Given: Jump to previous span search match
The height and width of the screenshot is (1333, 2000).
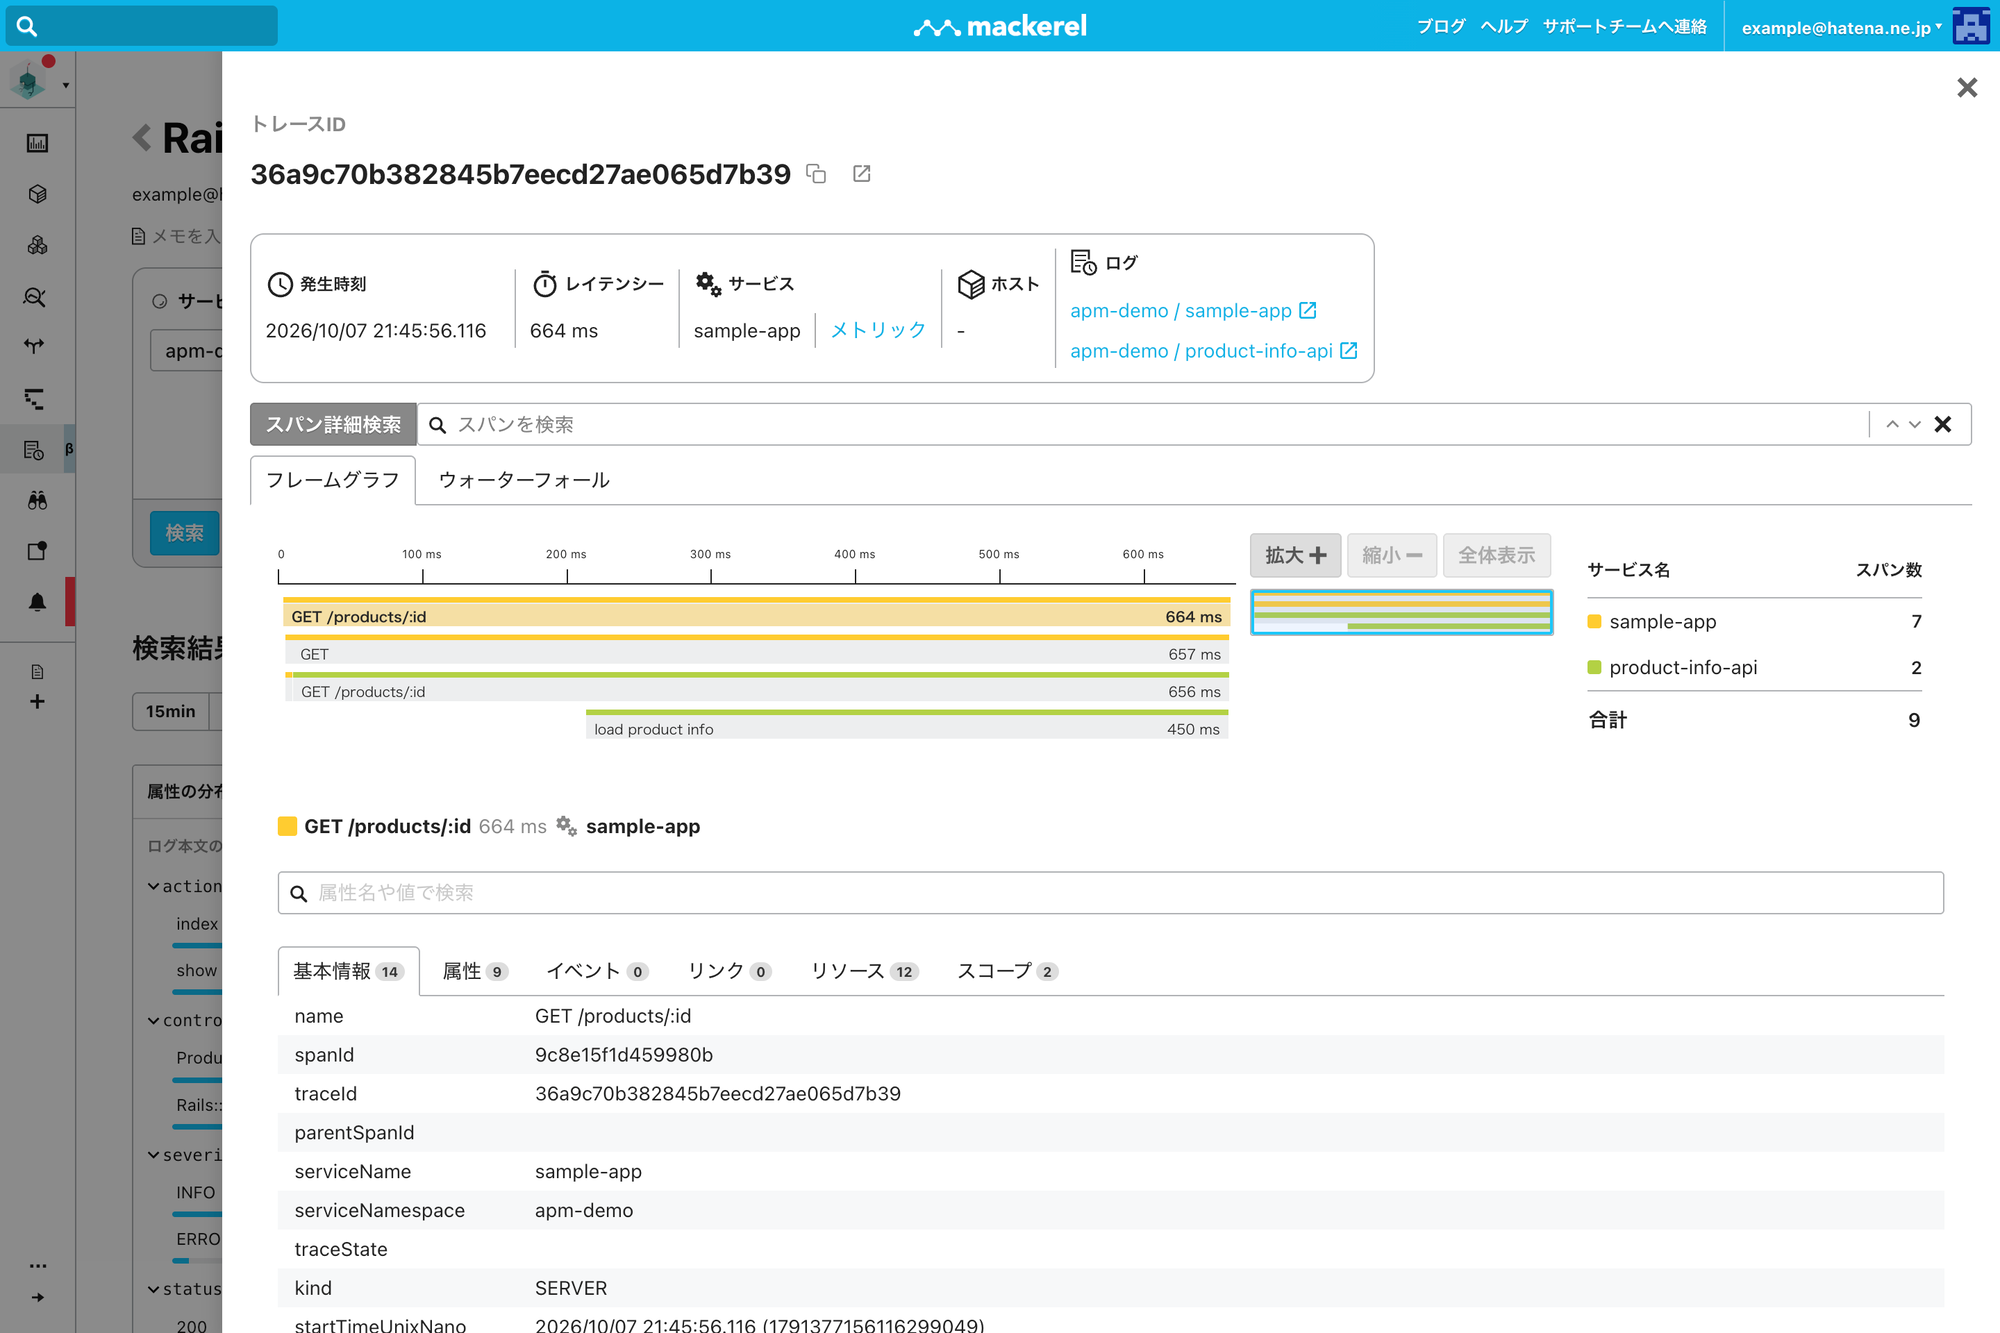Looking at the screenshot, I should click(x=1892, y=425).
